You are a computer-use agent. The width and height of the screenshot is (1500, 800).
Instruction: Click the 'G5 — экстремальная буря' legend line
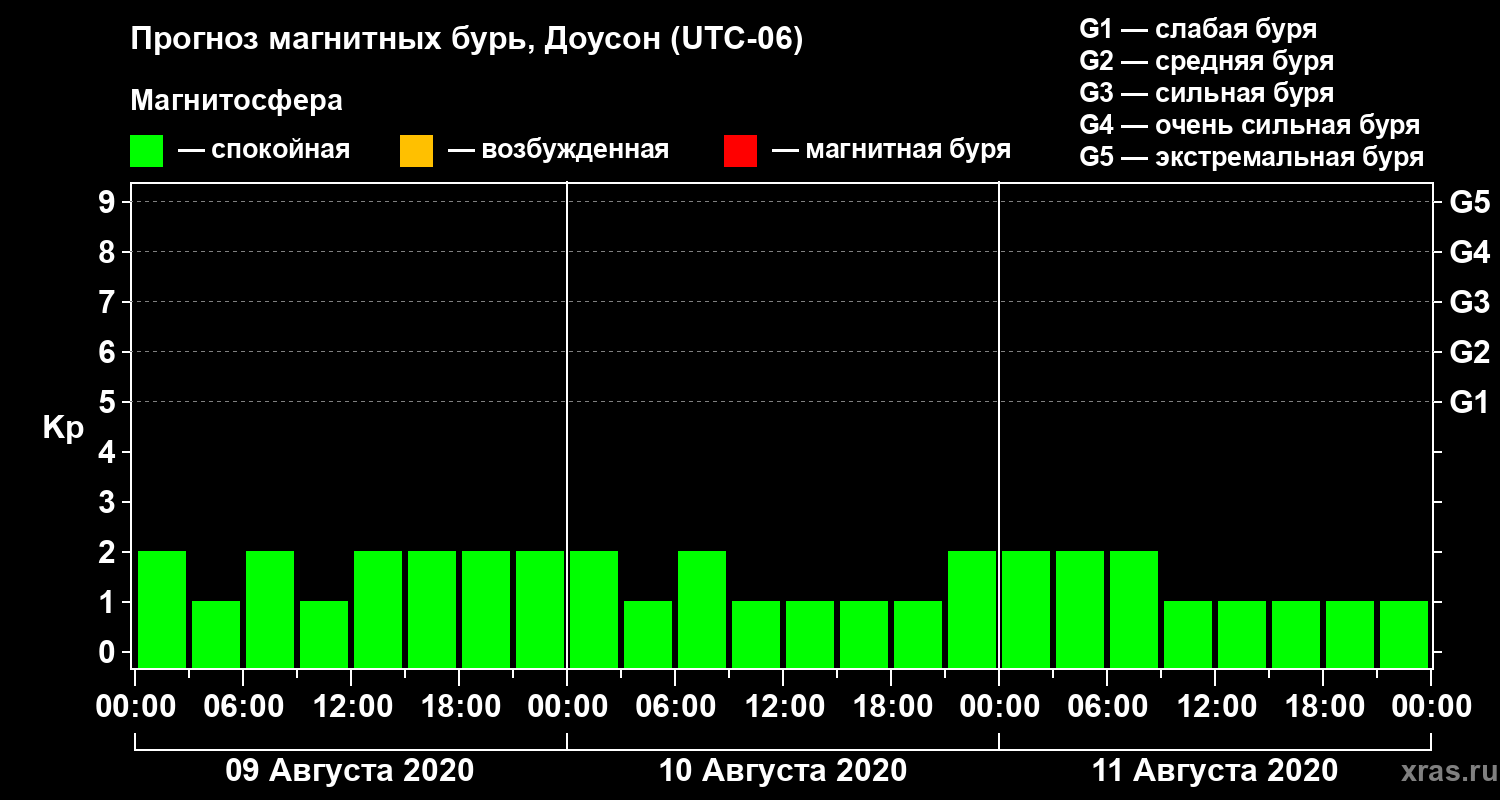[1252, 158]
